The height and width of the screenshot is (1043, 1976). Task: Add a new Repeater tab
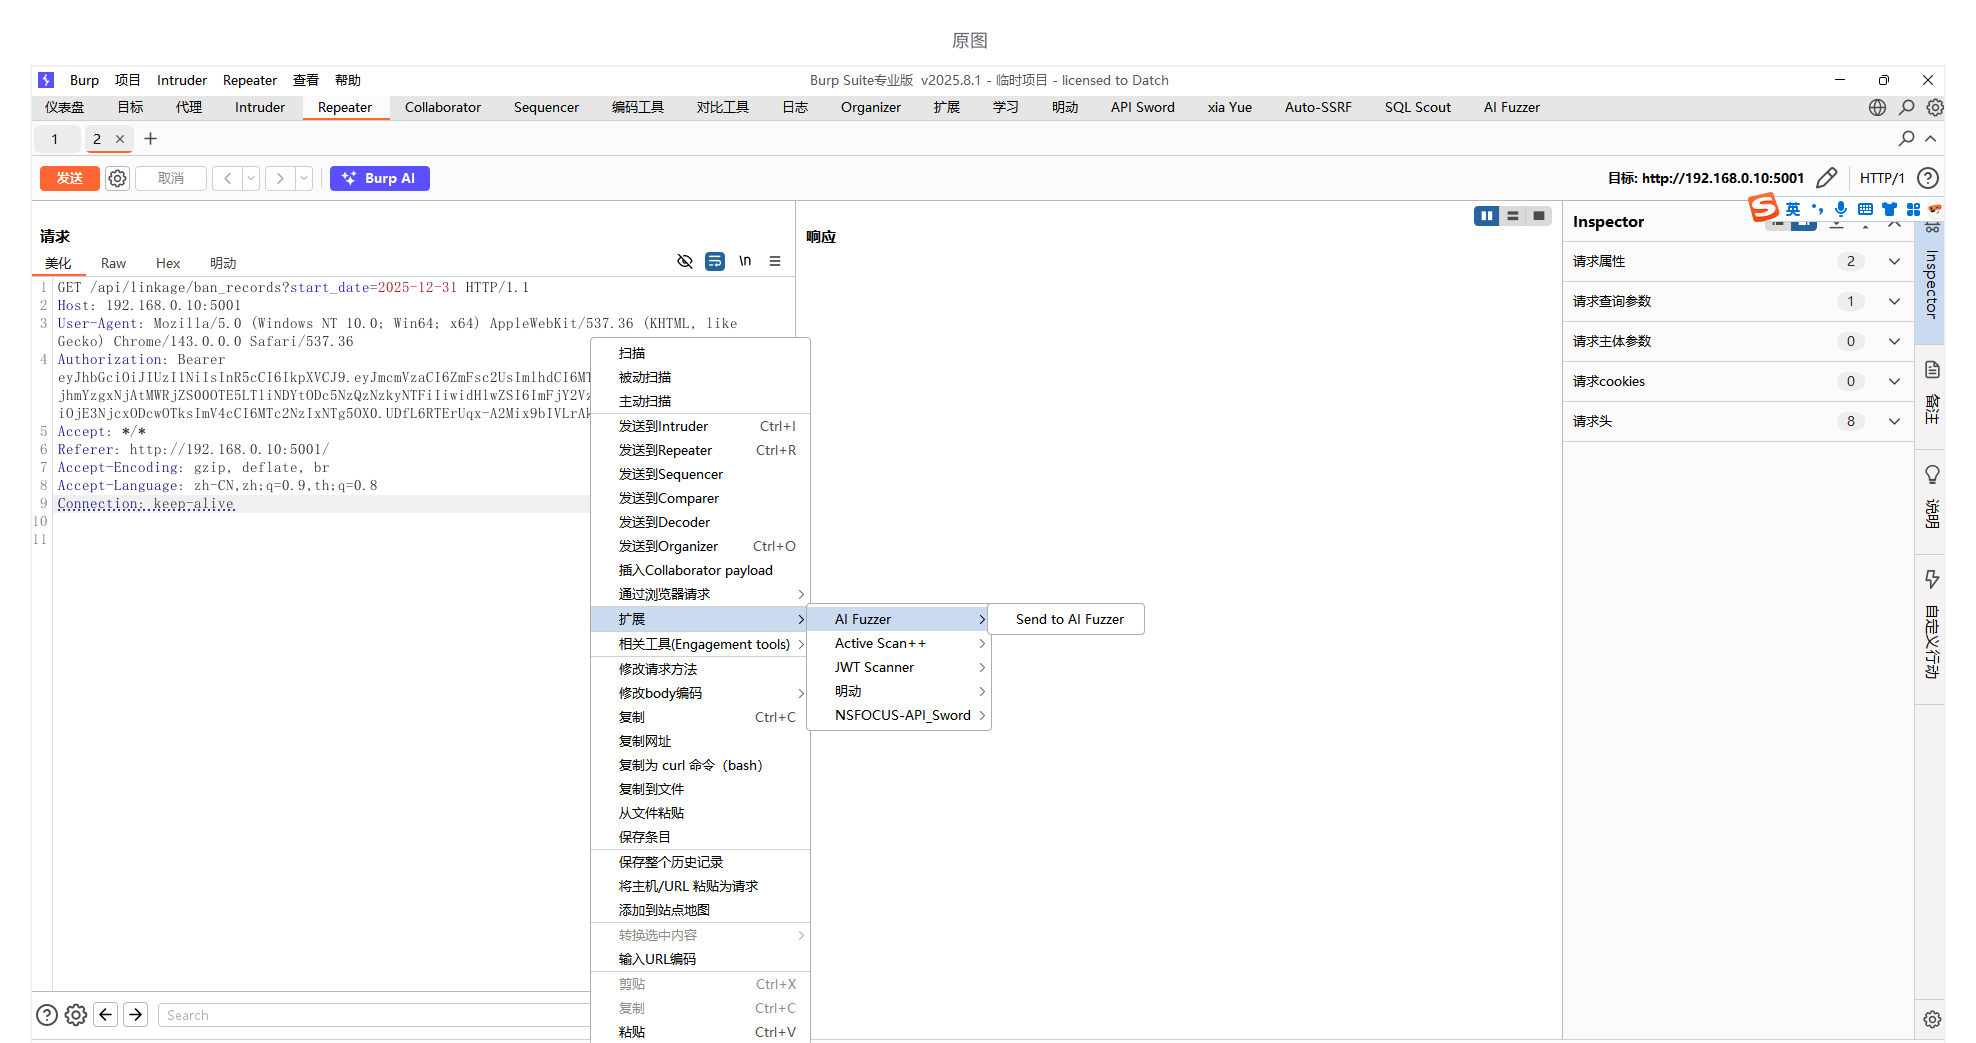click(151, 139)
